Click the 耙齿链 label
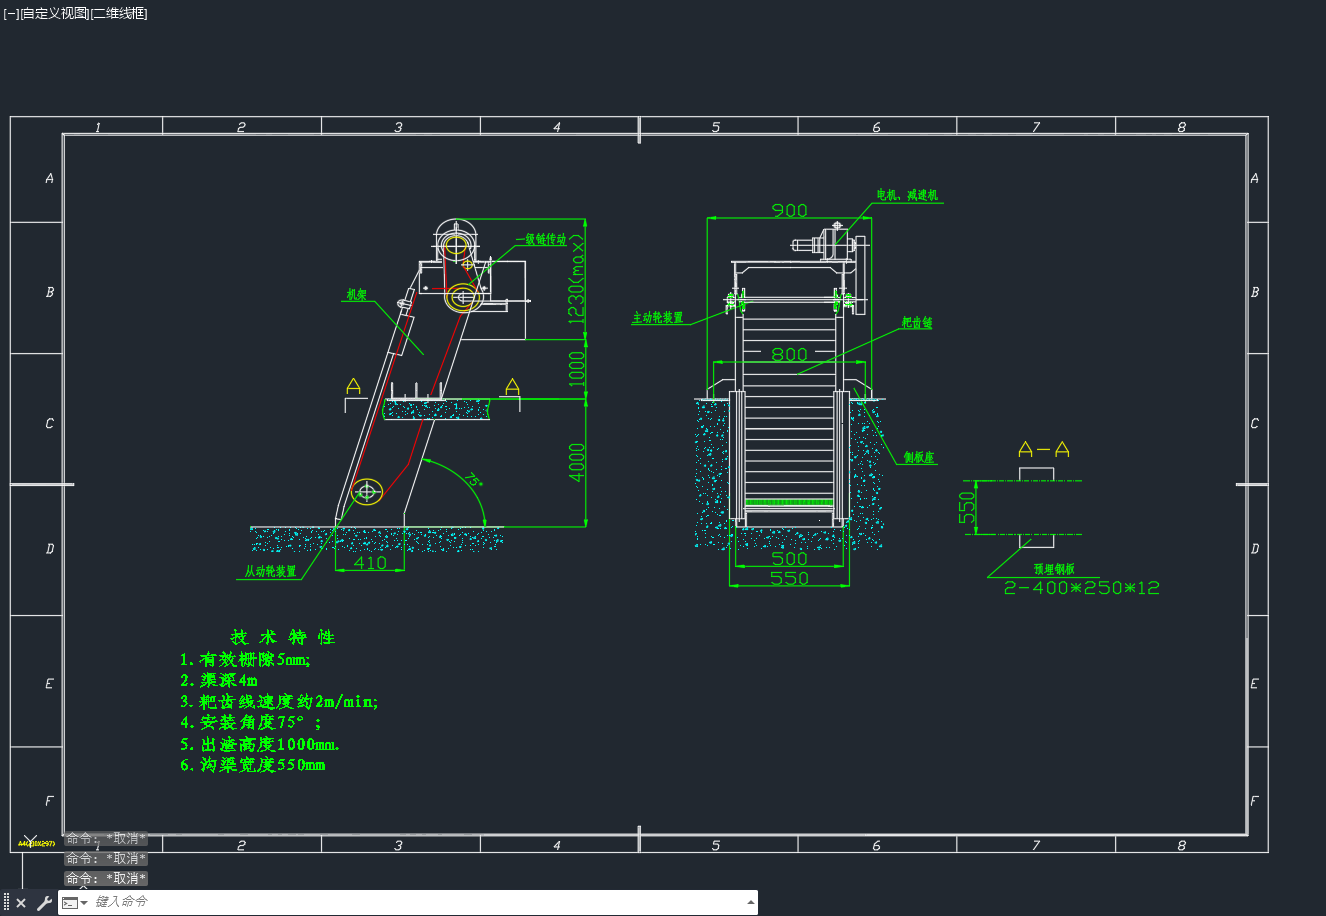This screenshot has height=916, width=1326. pos(917,323)
